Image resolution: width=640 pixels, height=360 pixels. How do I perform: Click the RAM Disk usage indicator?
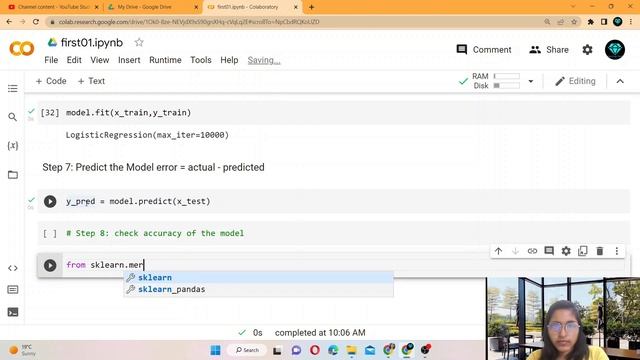[496, 81]
